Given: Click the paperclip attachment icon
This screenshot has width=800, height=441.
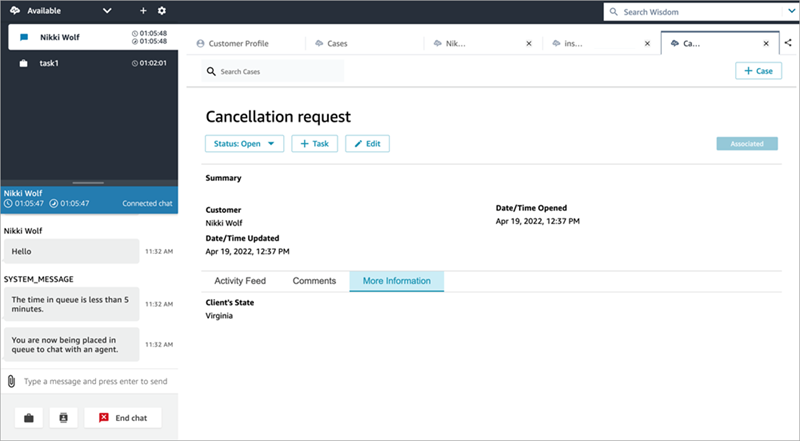Looking at the screenshot, I should [11, 381].
